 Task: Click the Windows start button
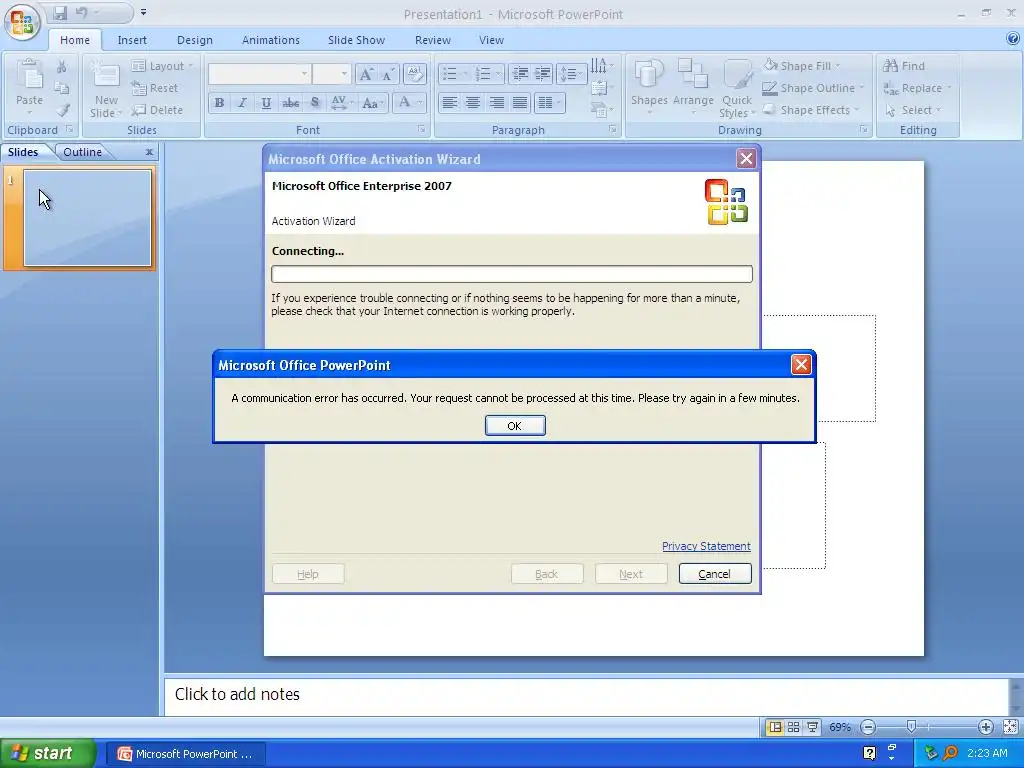point(47,754)
